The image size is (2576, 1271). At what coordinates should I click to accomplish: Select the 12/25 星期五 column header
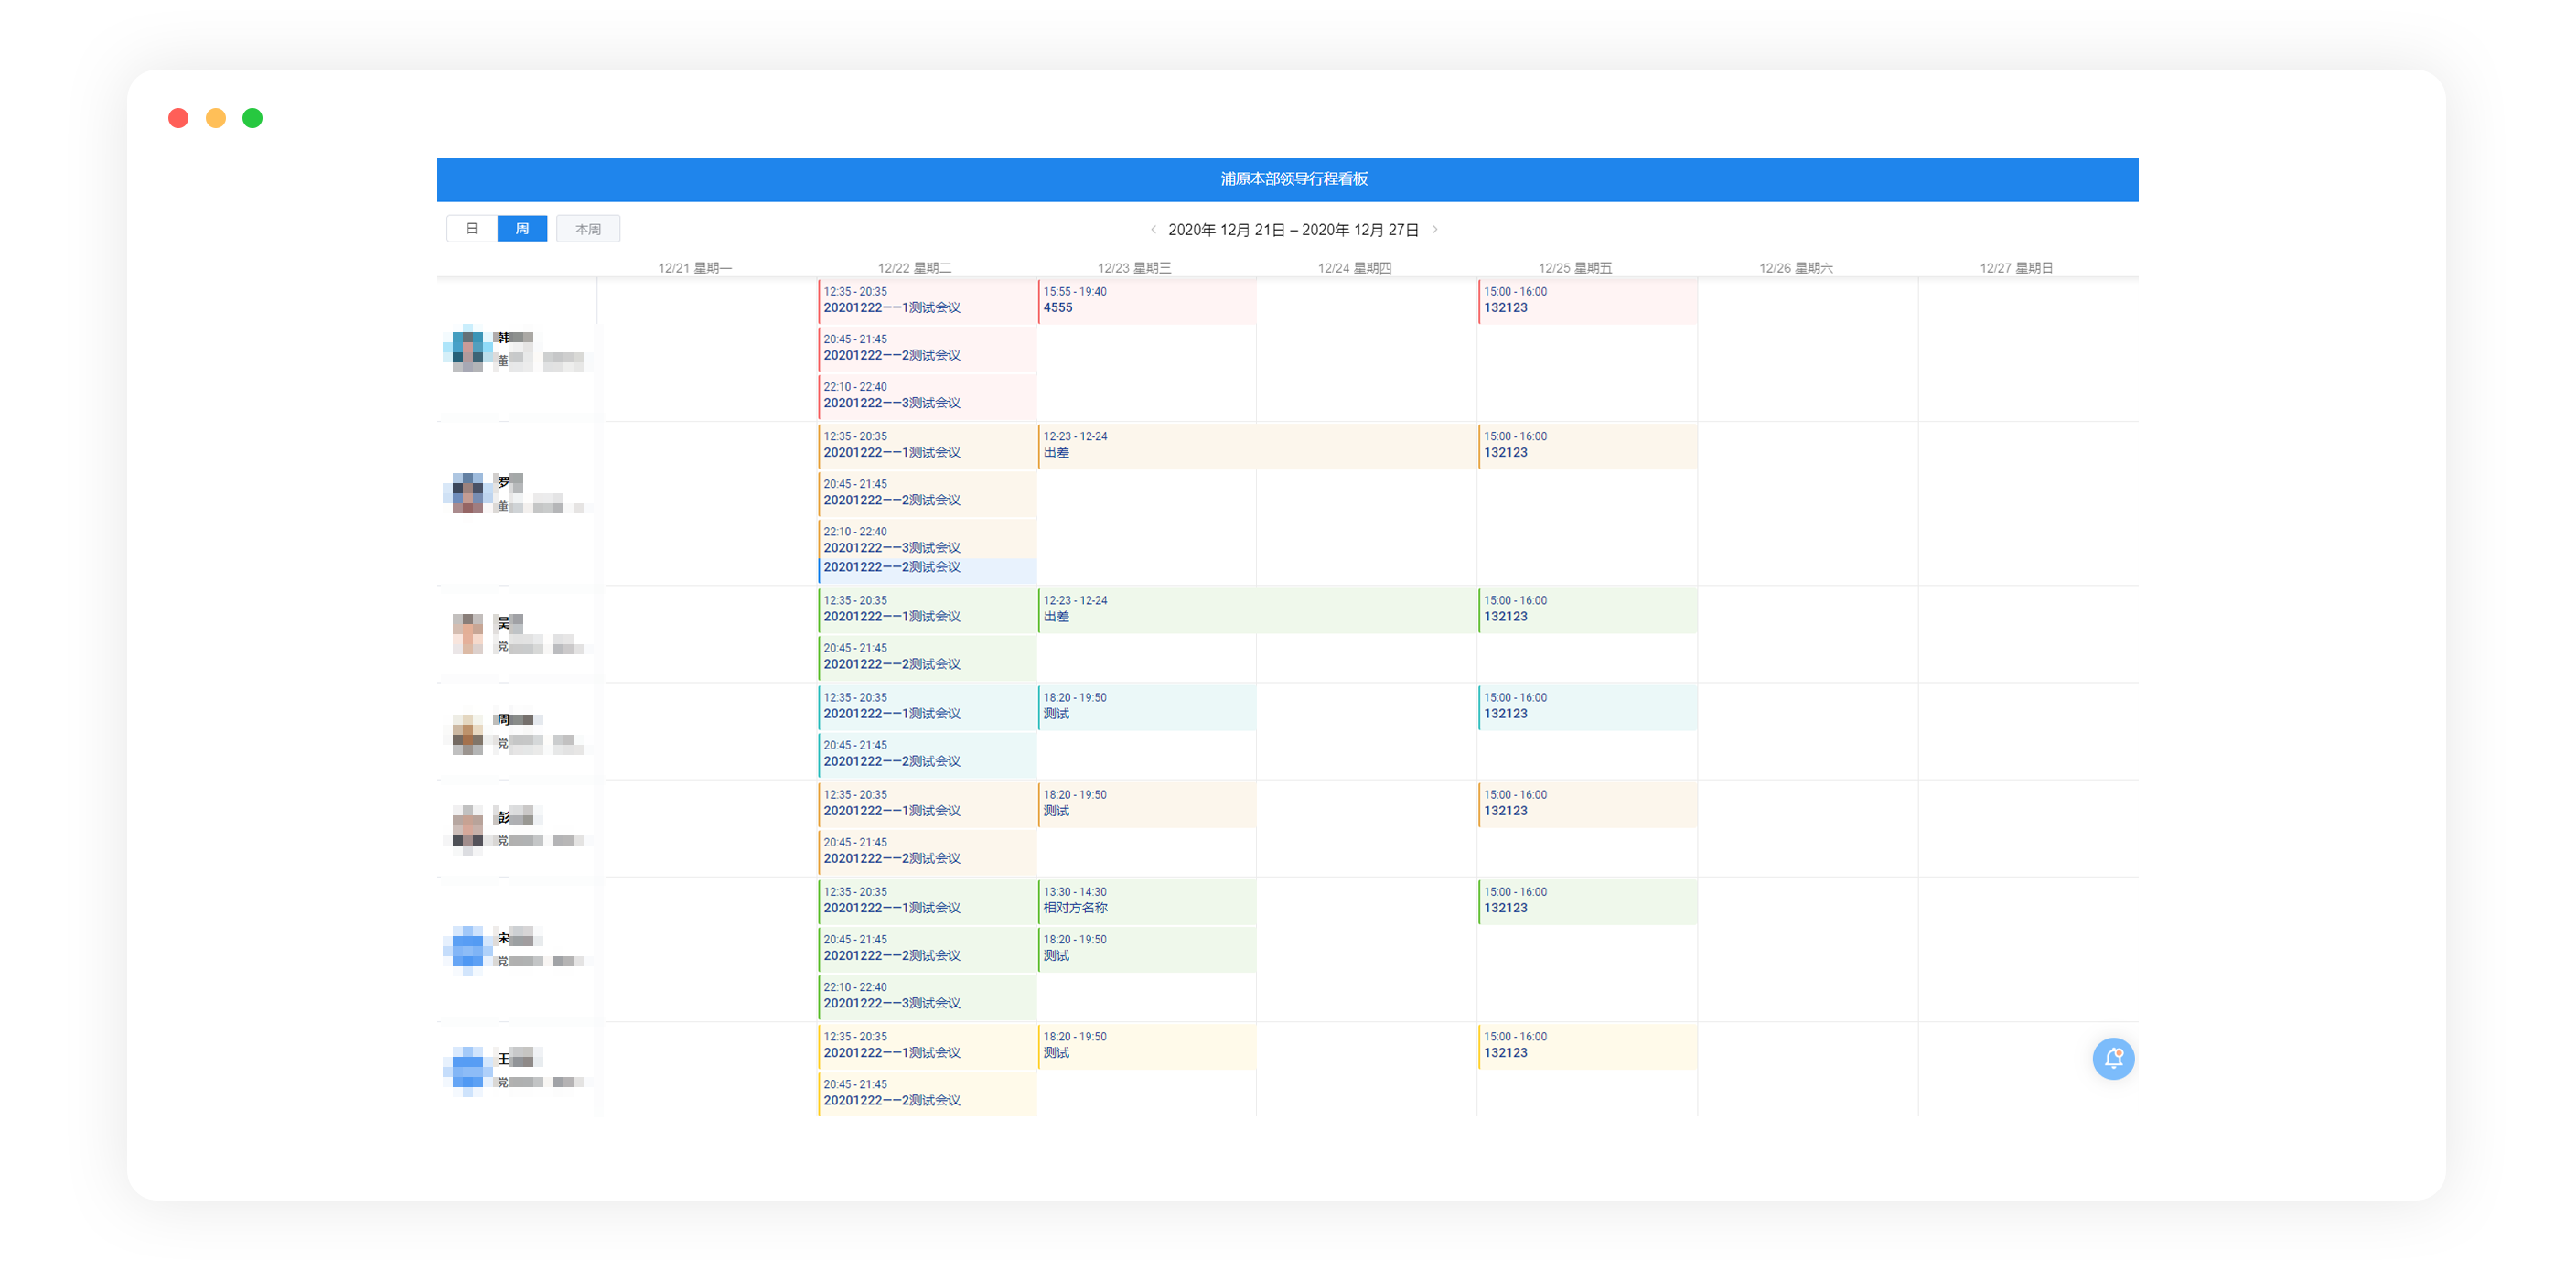[1575, 268]
